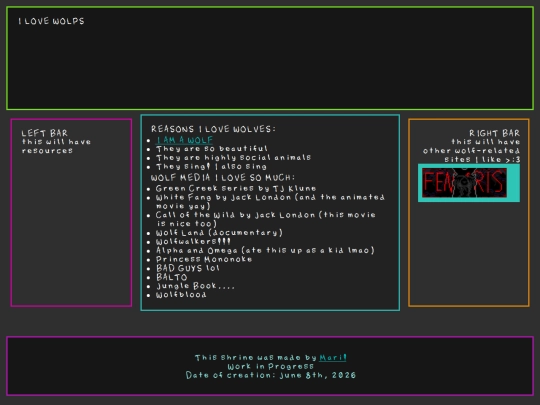This screenshot has height=405, width=540.
Task: Click the 'RIGHT BAR' heading
Action: [x=495, y=133]
